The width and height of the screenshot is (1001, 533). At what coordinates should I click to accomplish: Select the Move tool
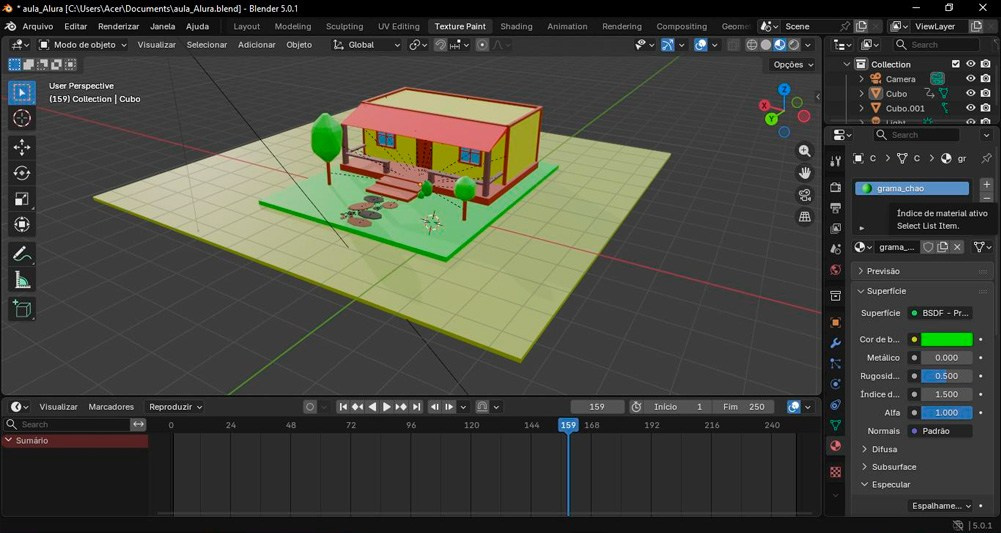coord(22,147)
